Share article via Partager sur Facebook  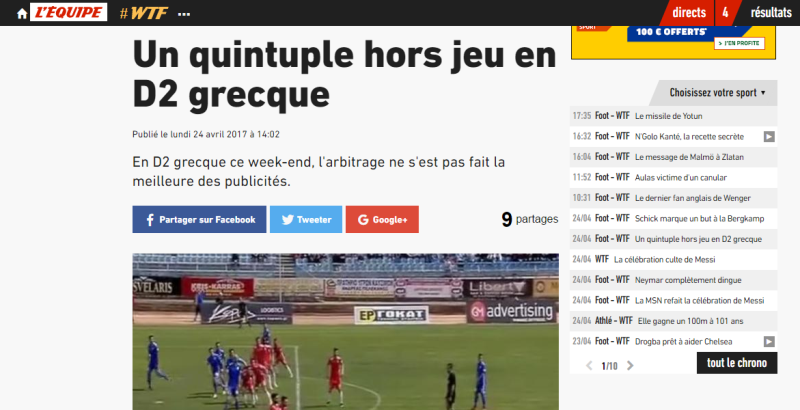(x=199, y=219)
